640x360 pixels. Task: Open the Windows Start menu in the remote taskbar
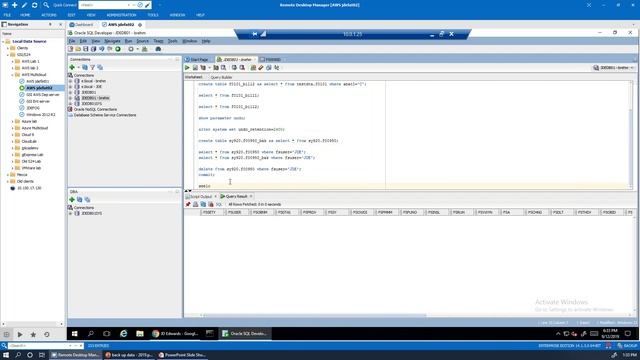click(75, 333)
